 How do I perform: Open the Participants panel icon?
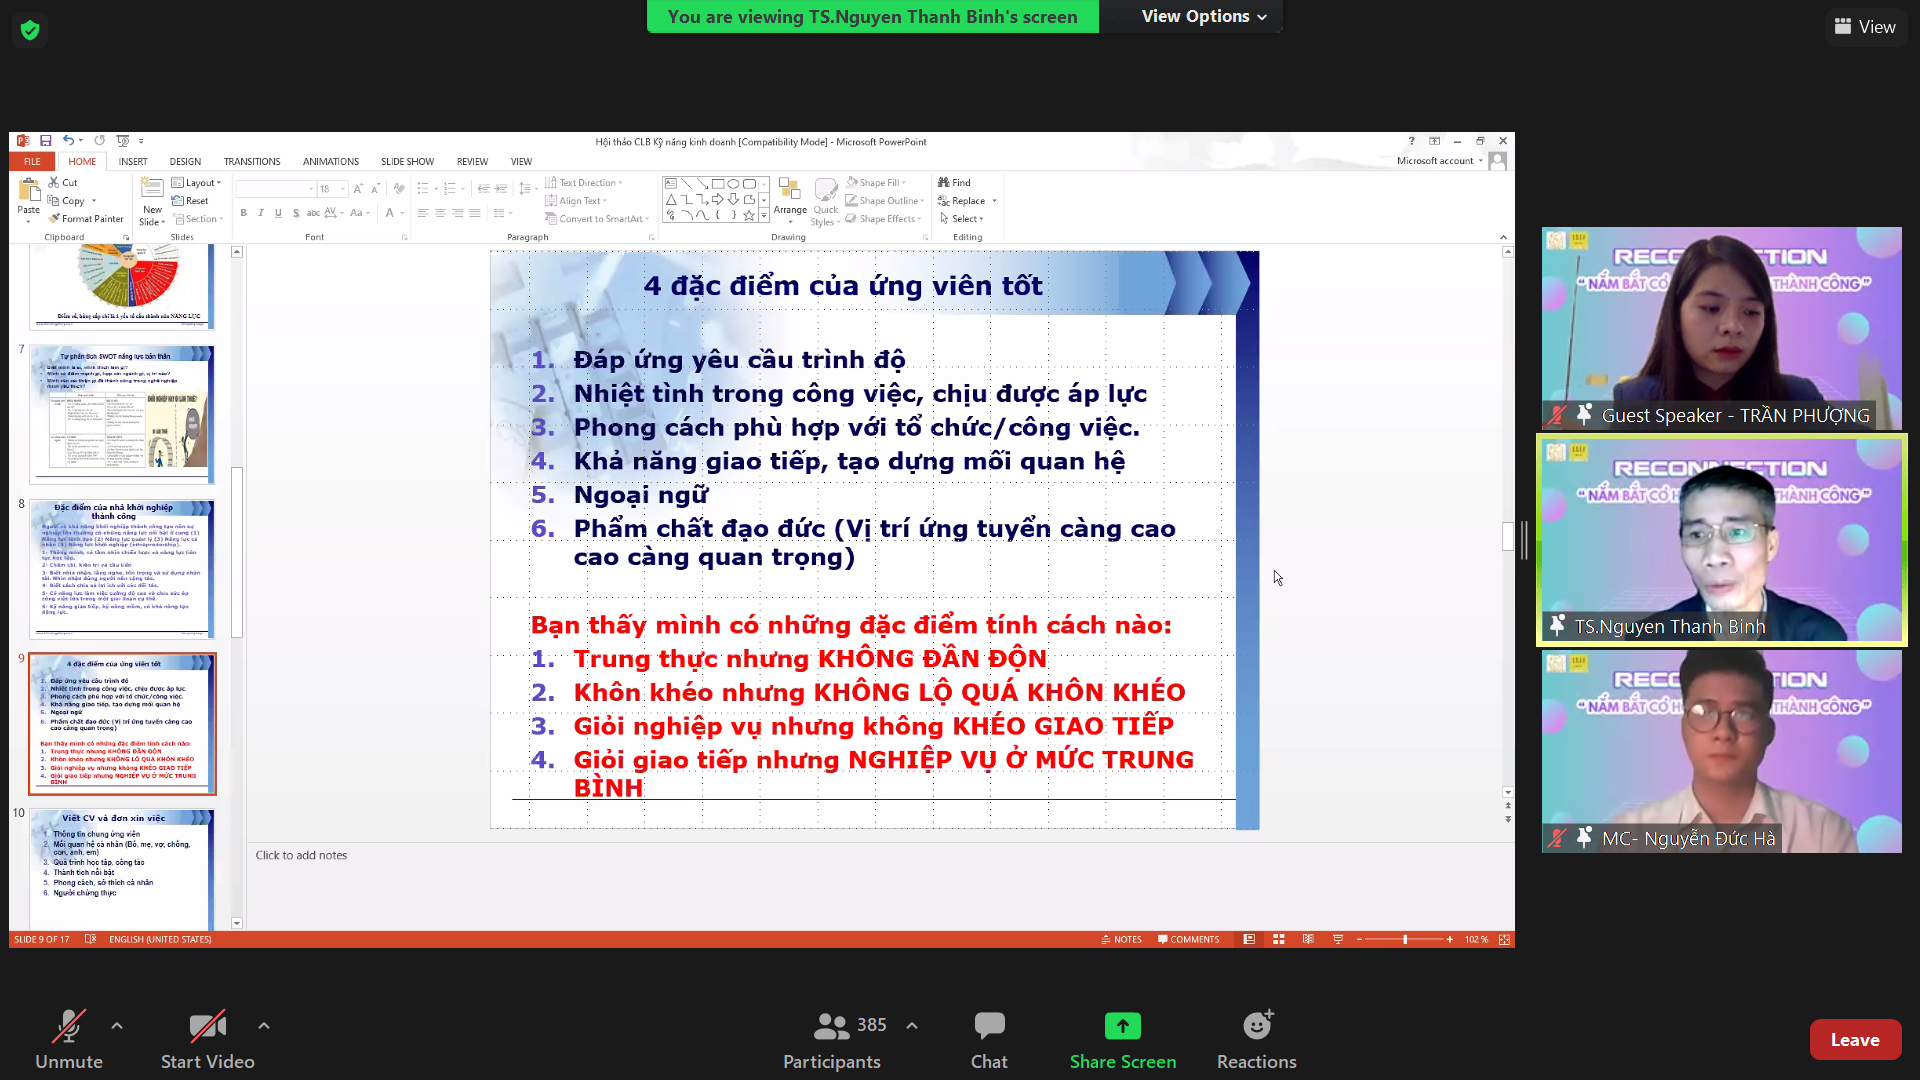[831, 1026]
